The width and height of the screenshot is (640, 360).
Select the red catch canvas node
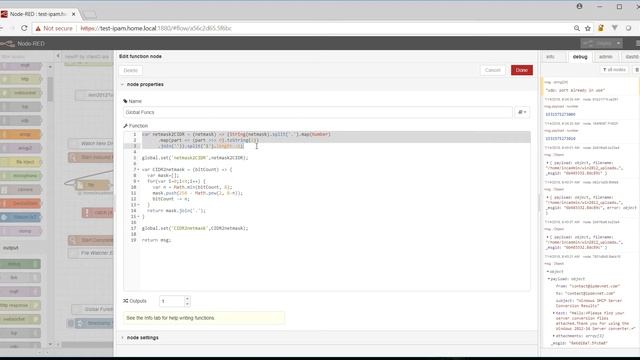tap(98, 213)
